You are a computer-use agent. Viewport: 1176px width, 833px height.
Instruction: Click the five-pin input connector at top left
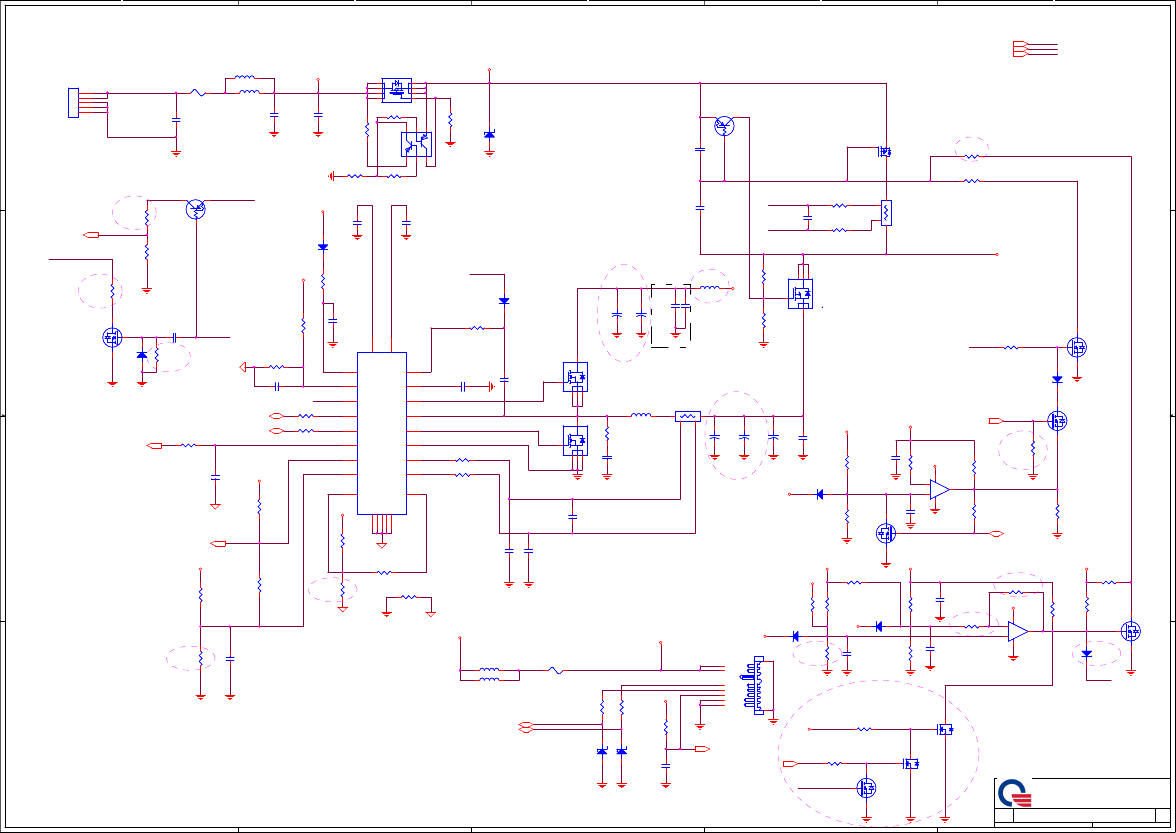pos(74,103)
